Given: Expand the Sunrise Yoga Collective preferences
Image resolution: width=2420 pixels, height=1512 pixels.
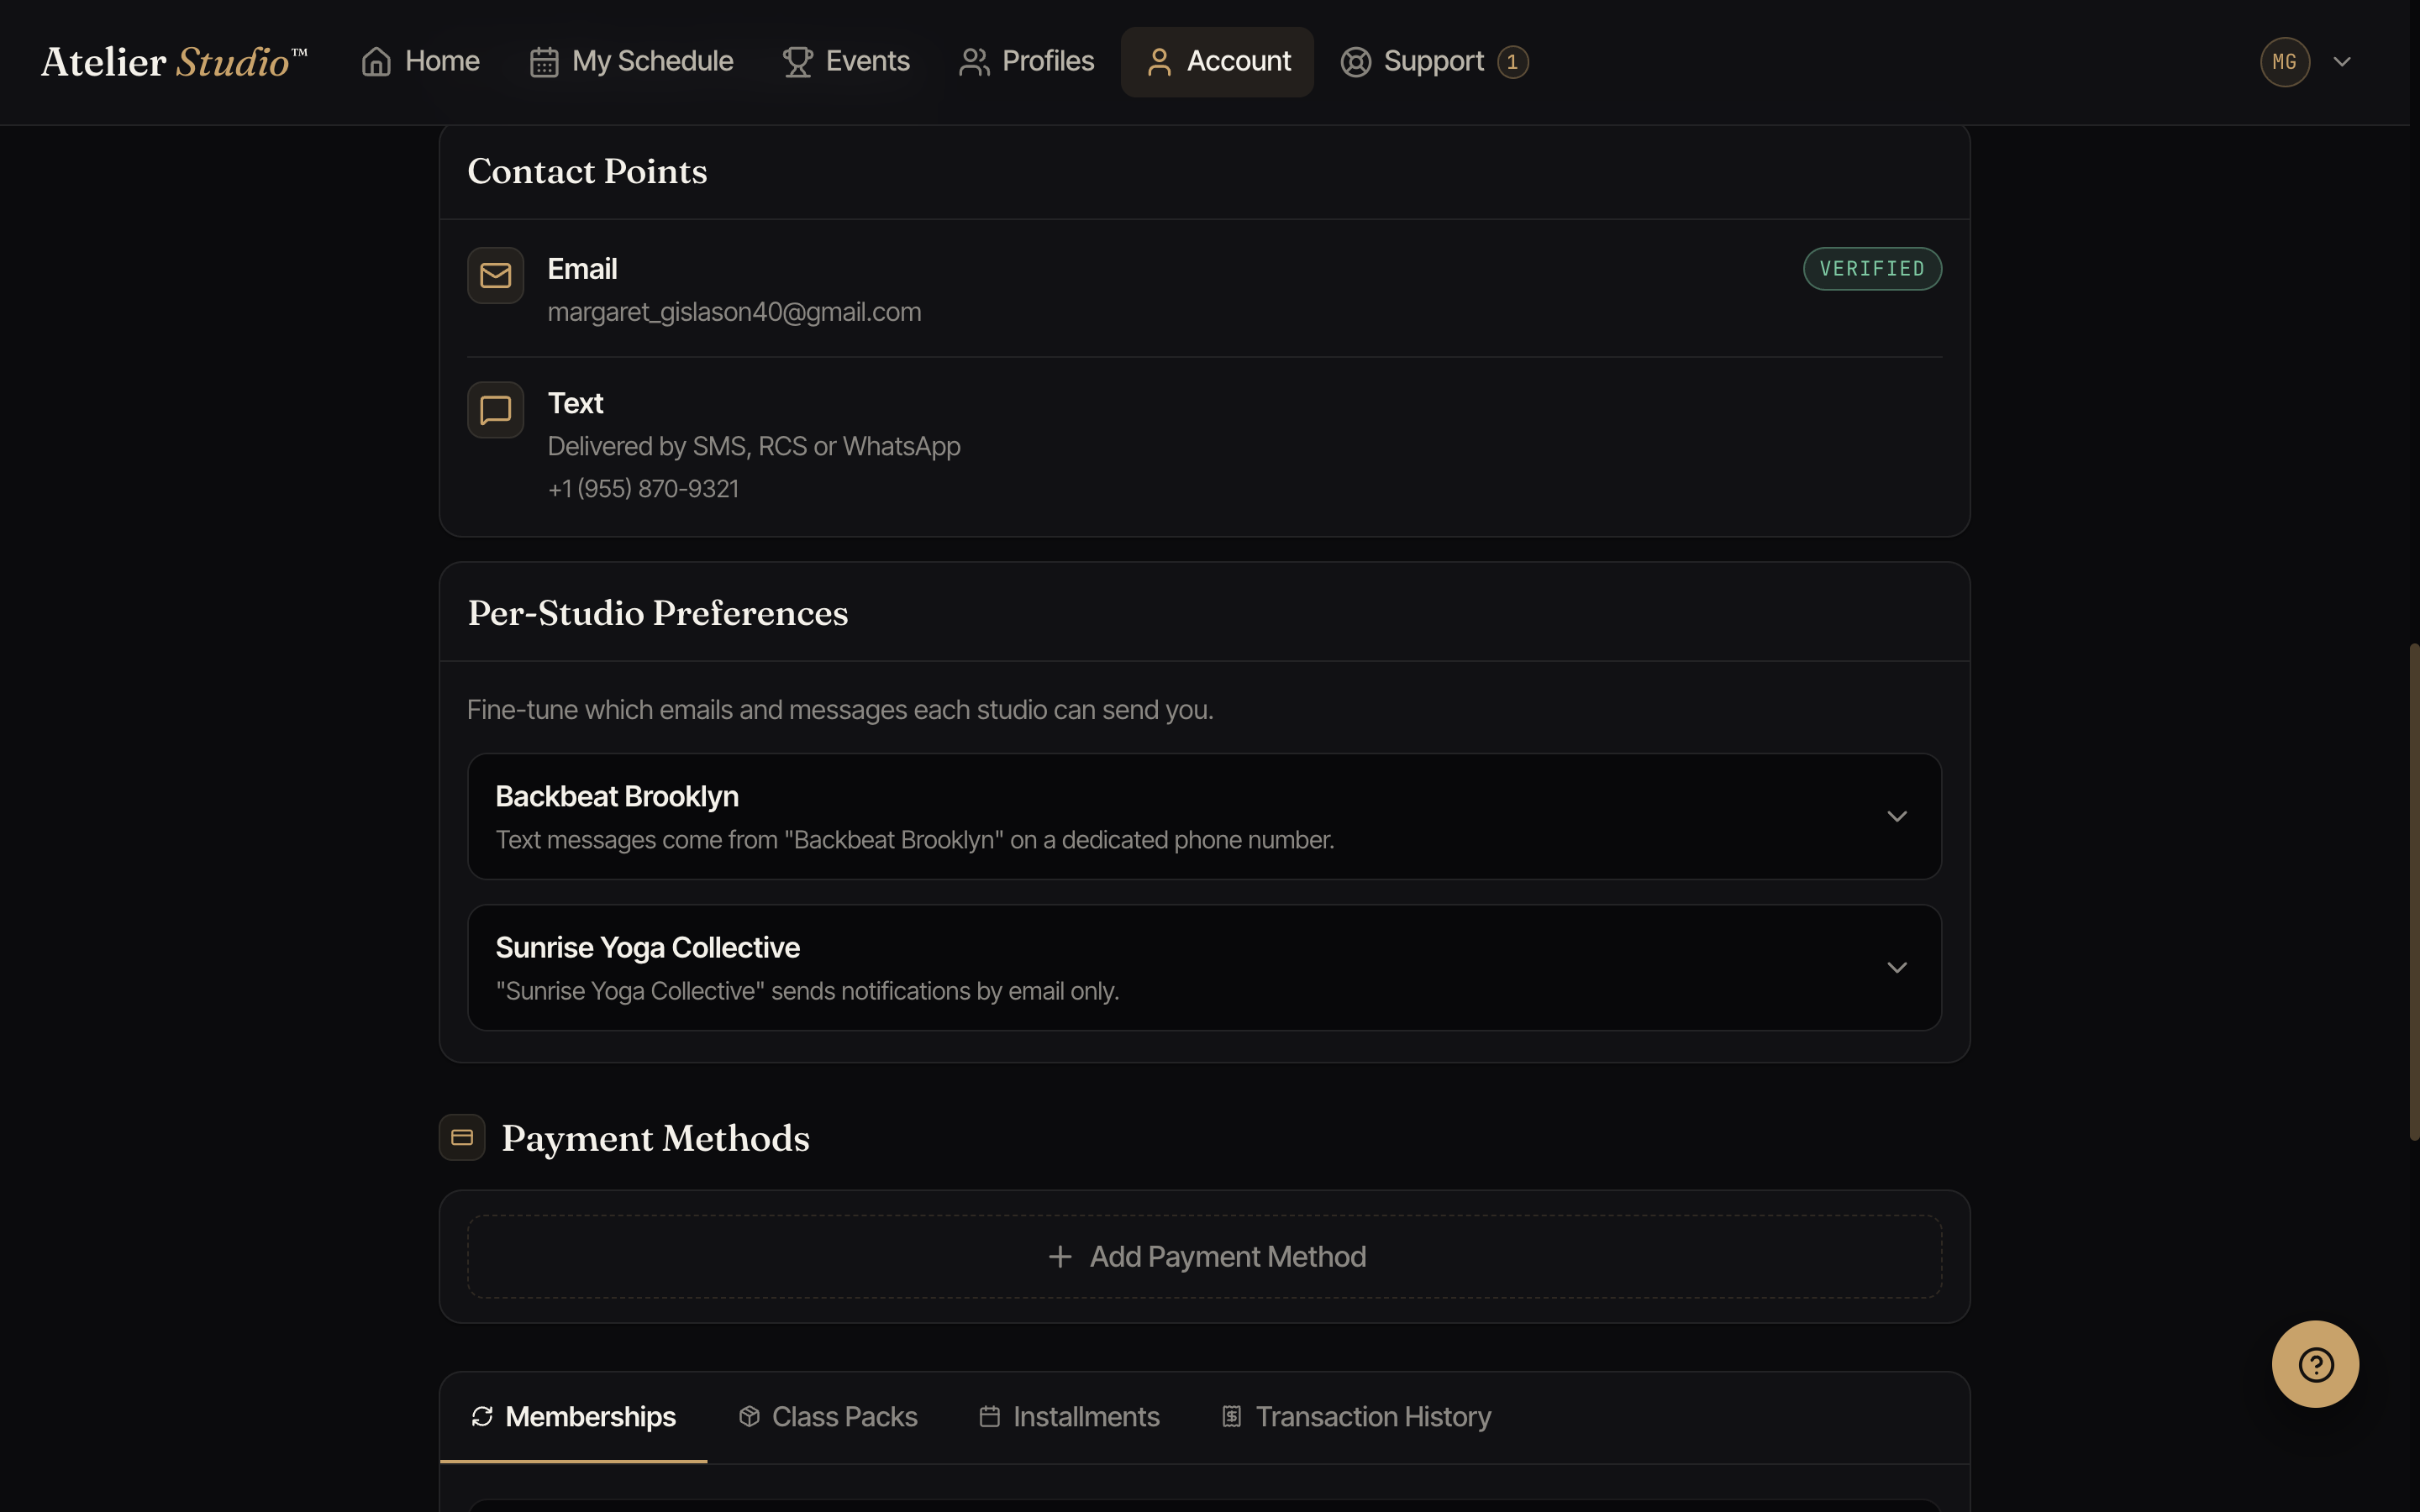Looking at the screenshot, I should pos(1204,968).
